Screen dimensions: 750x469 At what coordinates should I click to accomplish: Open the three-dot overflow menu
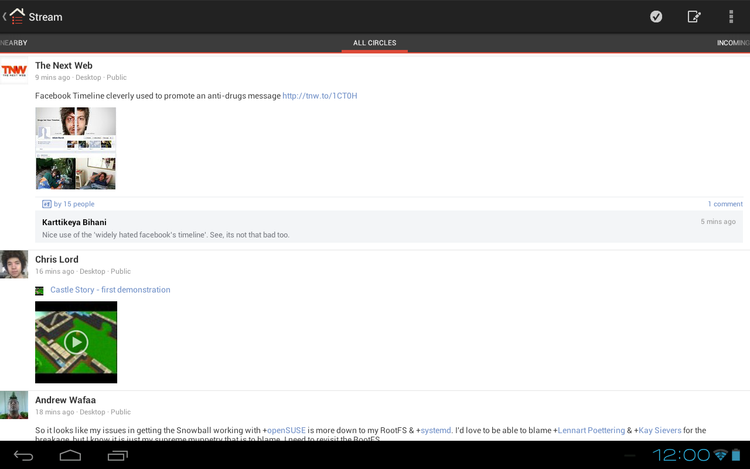(x=731, y=16)
